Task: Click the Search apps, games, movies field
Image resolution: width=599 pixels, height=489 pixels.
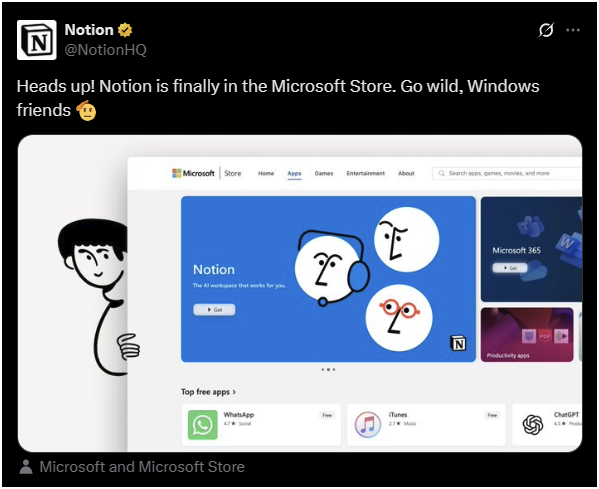Action: pyautogui.click(x=507, y=173)
